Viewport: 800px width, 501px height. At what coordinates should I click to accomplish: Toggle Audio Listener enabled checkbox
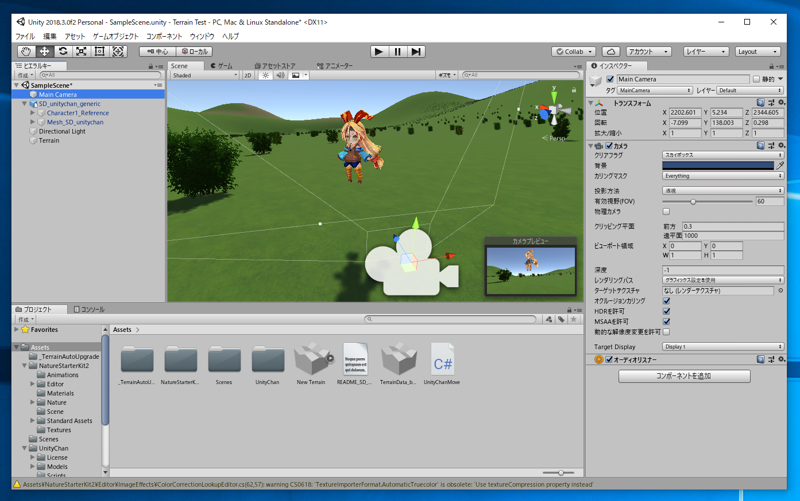[x=609, y=360]
